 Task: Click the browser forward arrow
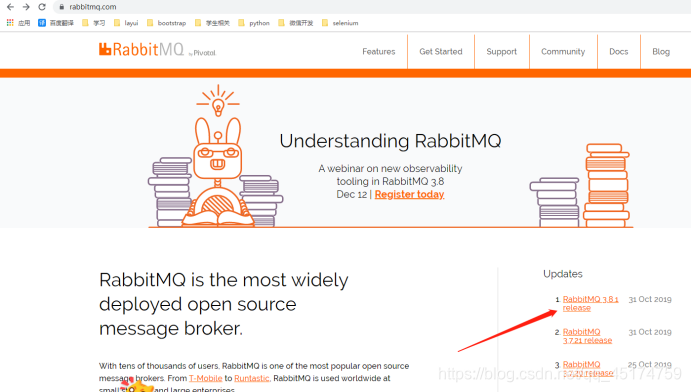pyautogui.click(x=26, y=7)
